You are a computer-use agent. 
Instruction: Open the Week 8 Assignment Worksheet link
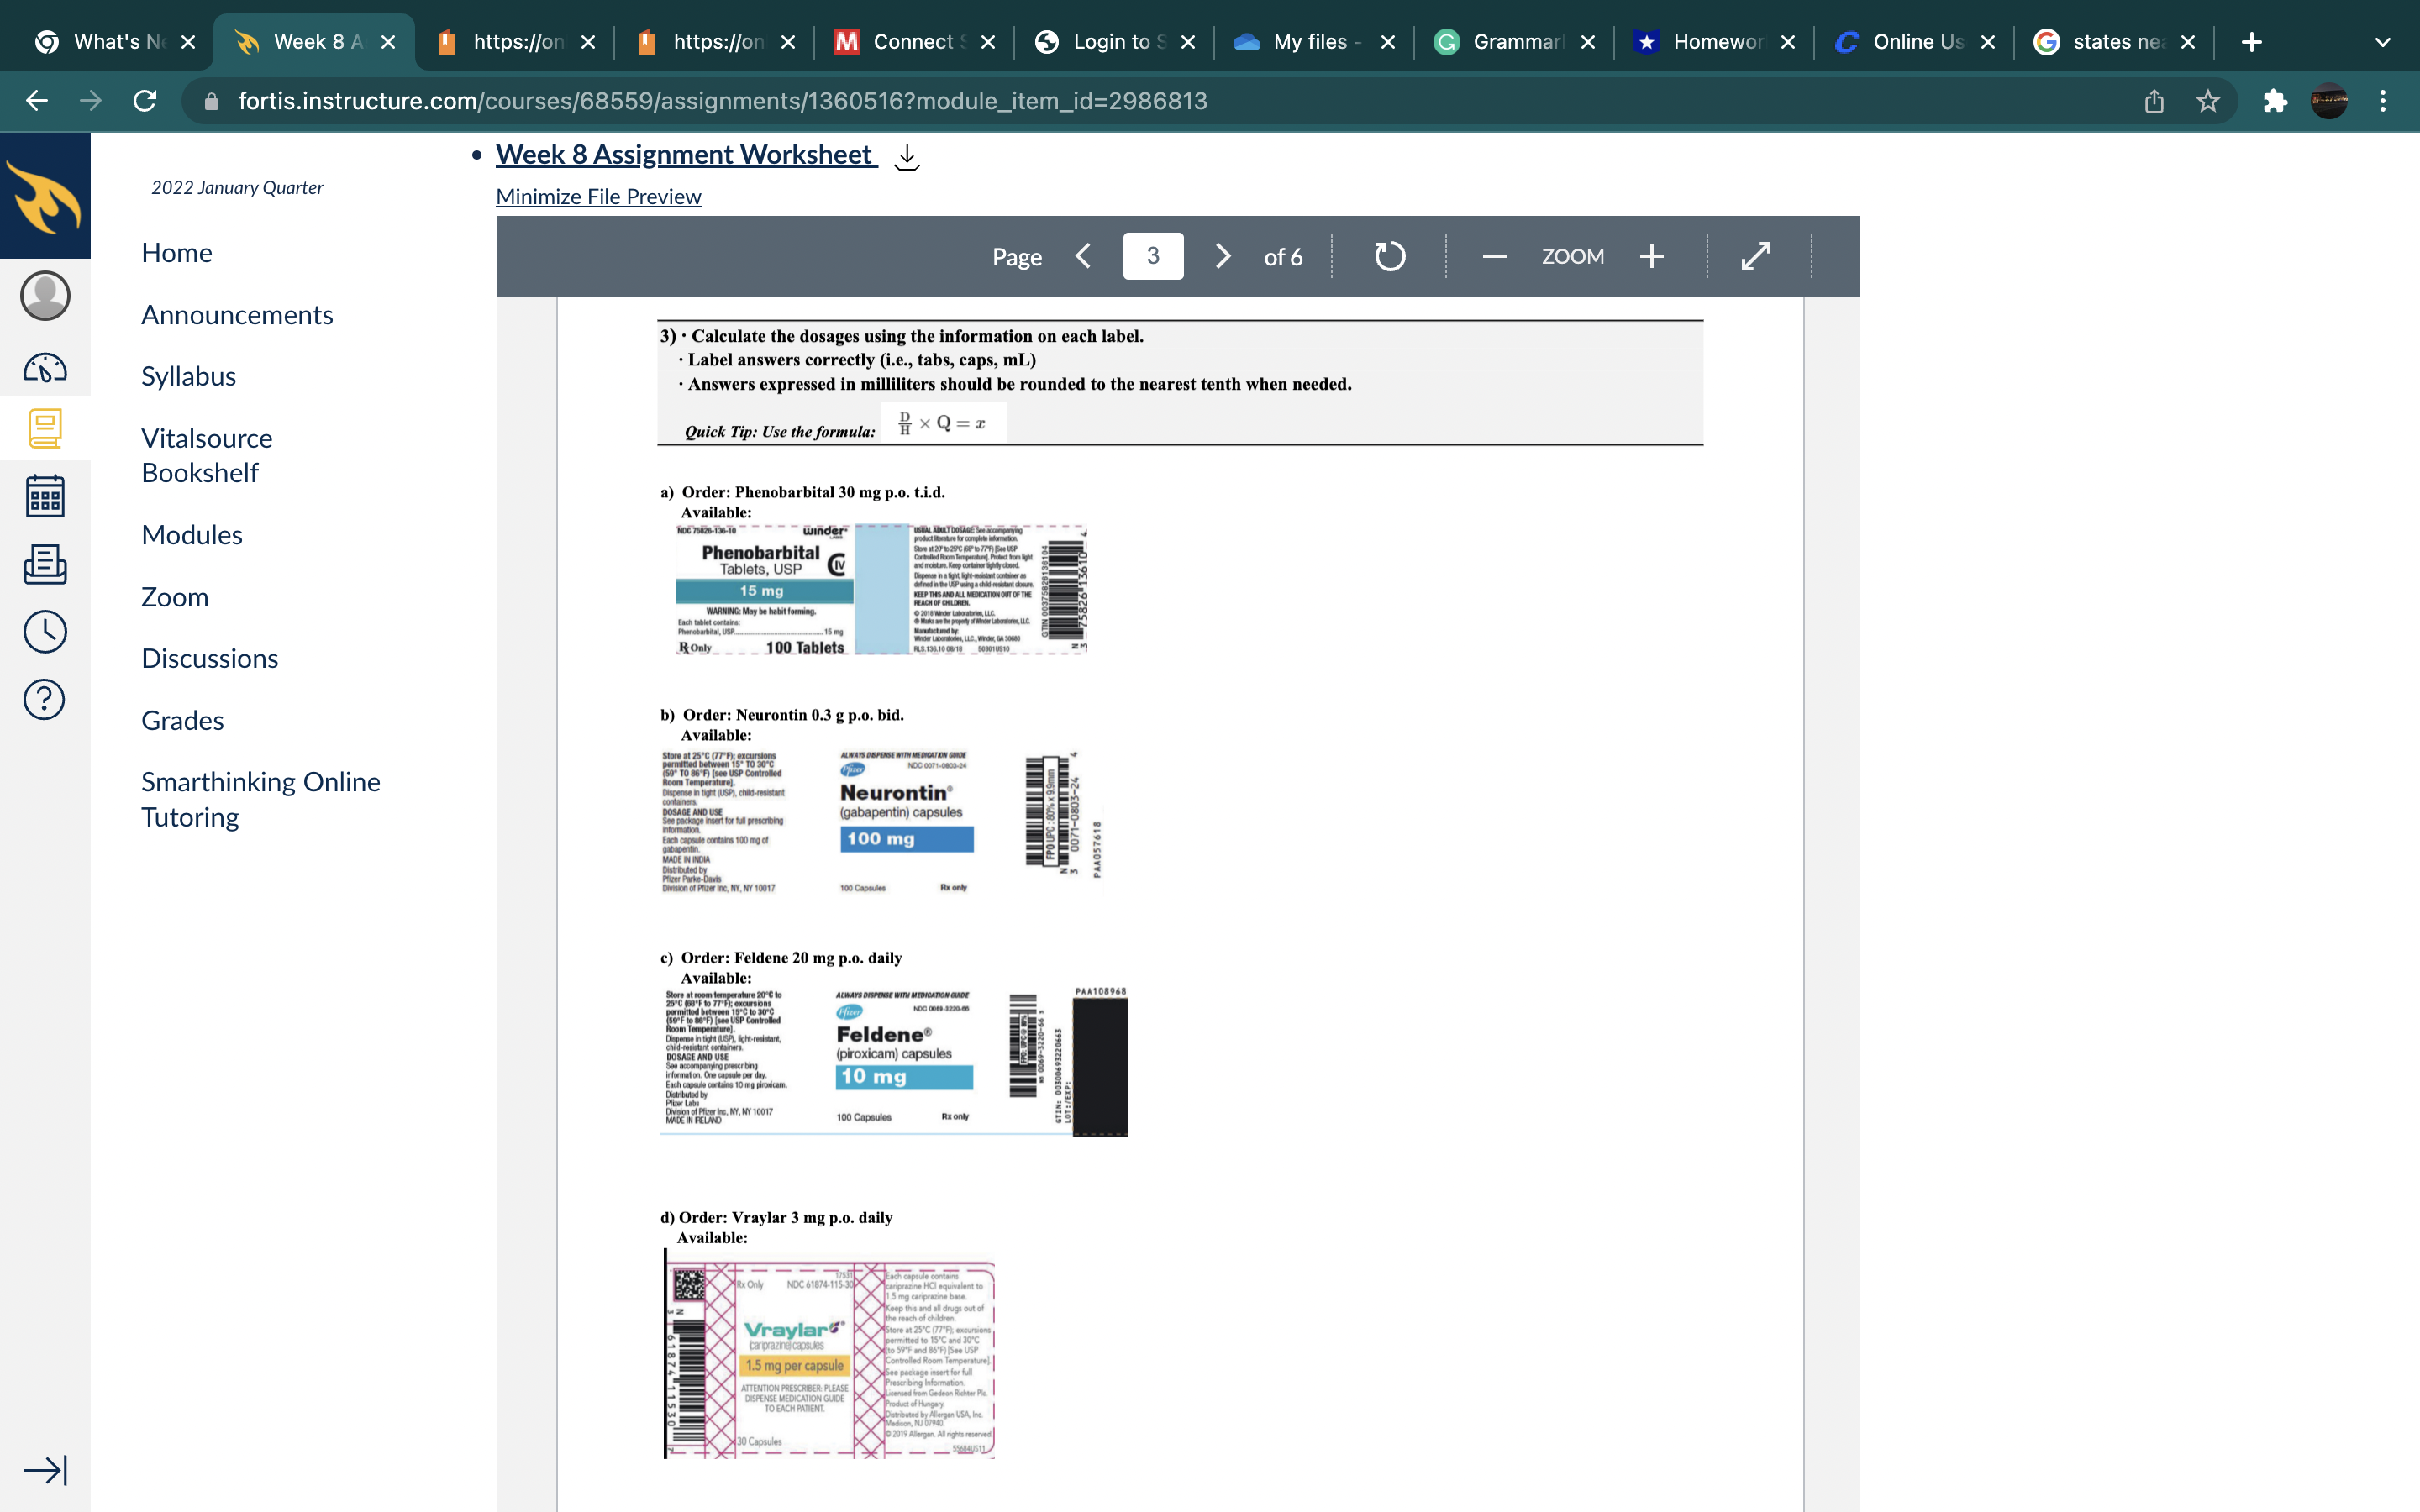point(685,155)
